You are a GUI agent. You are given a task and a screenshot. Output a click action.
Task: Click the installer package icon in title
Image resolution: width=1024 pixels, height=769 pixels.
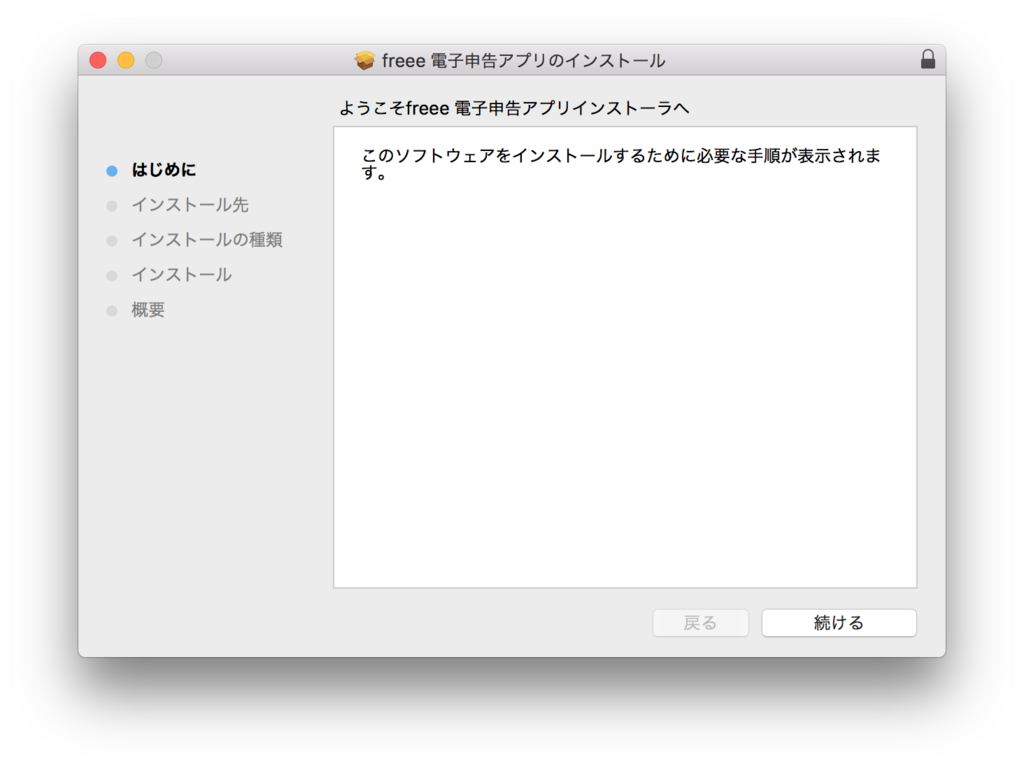pos(364,61)
